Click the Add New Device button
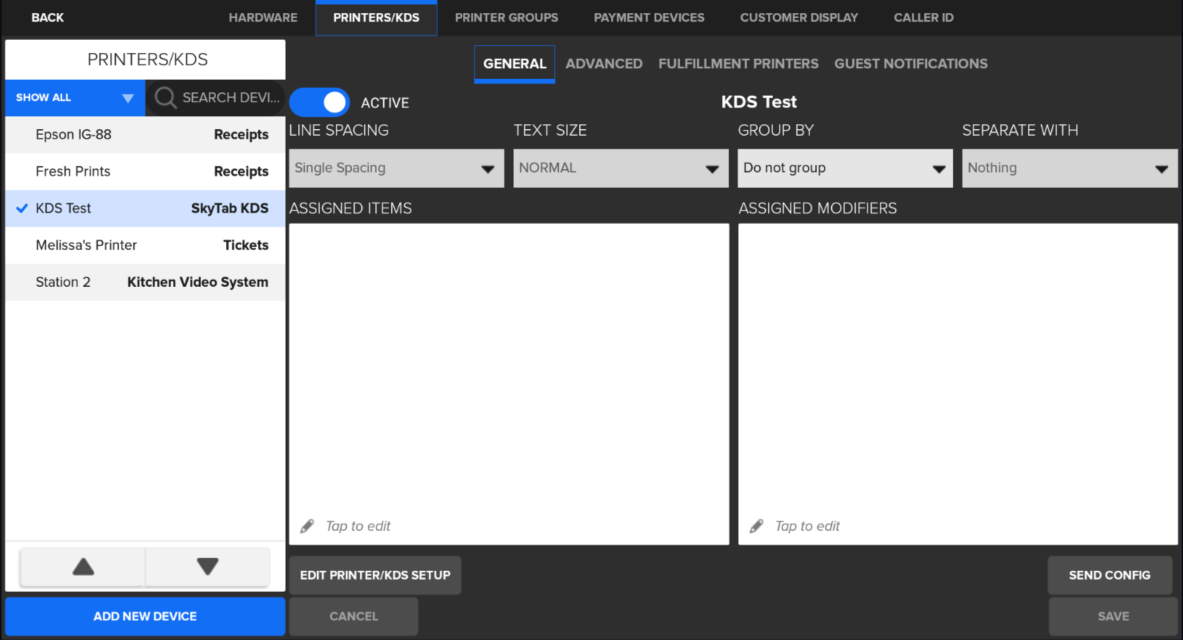1183x640 pixels. pyautogui.click(x=145, y=617)
